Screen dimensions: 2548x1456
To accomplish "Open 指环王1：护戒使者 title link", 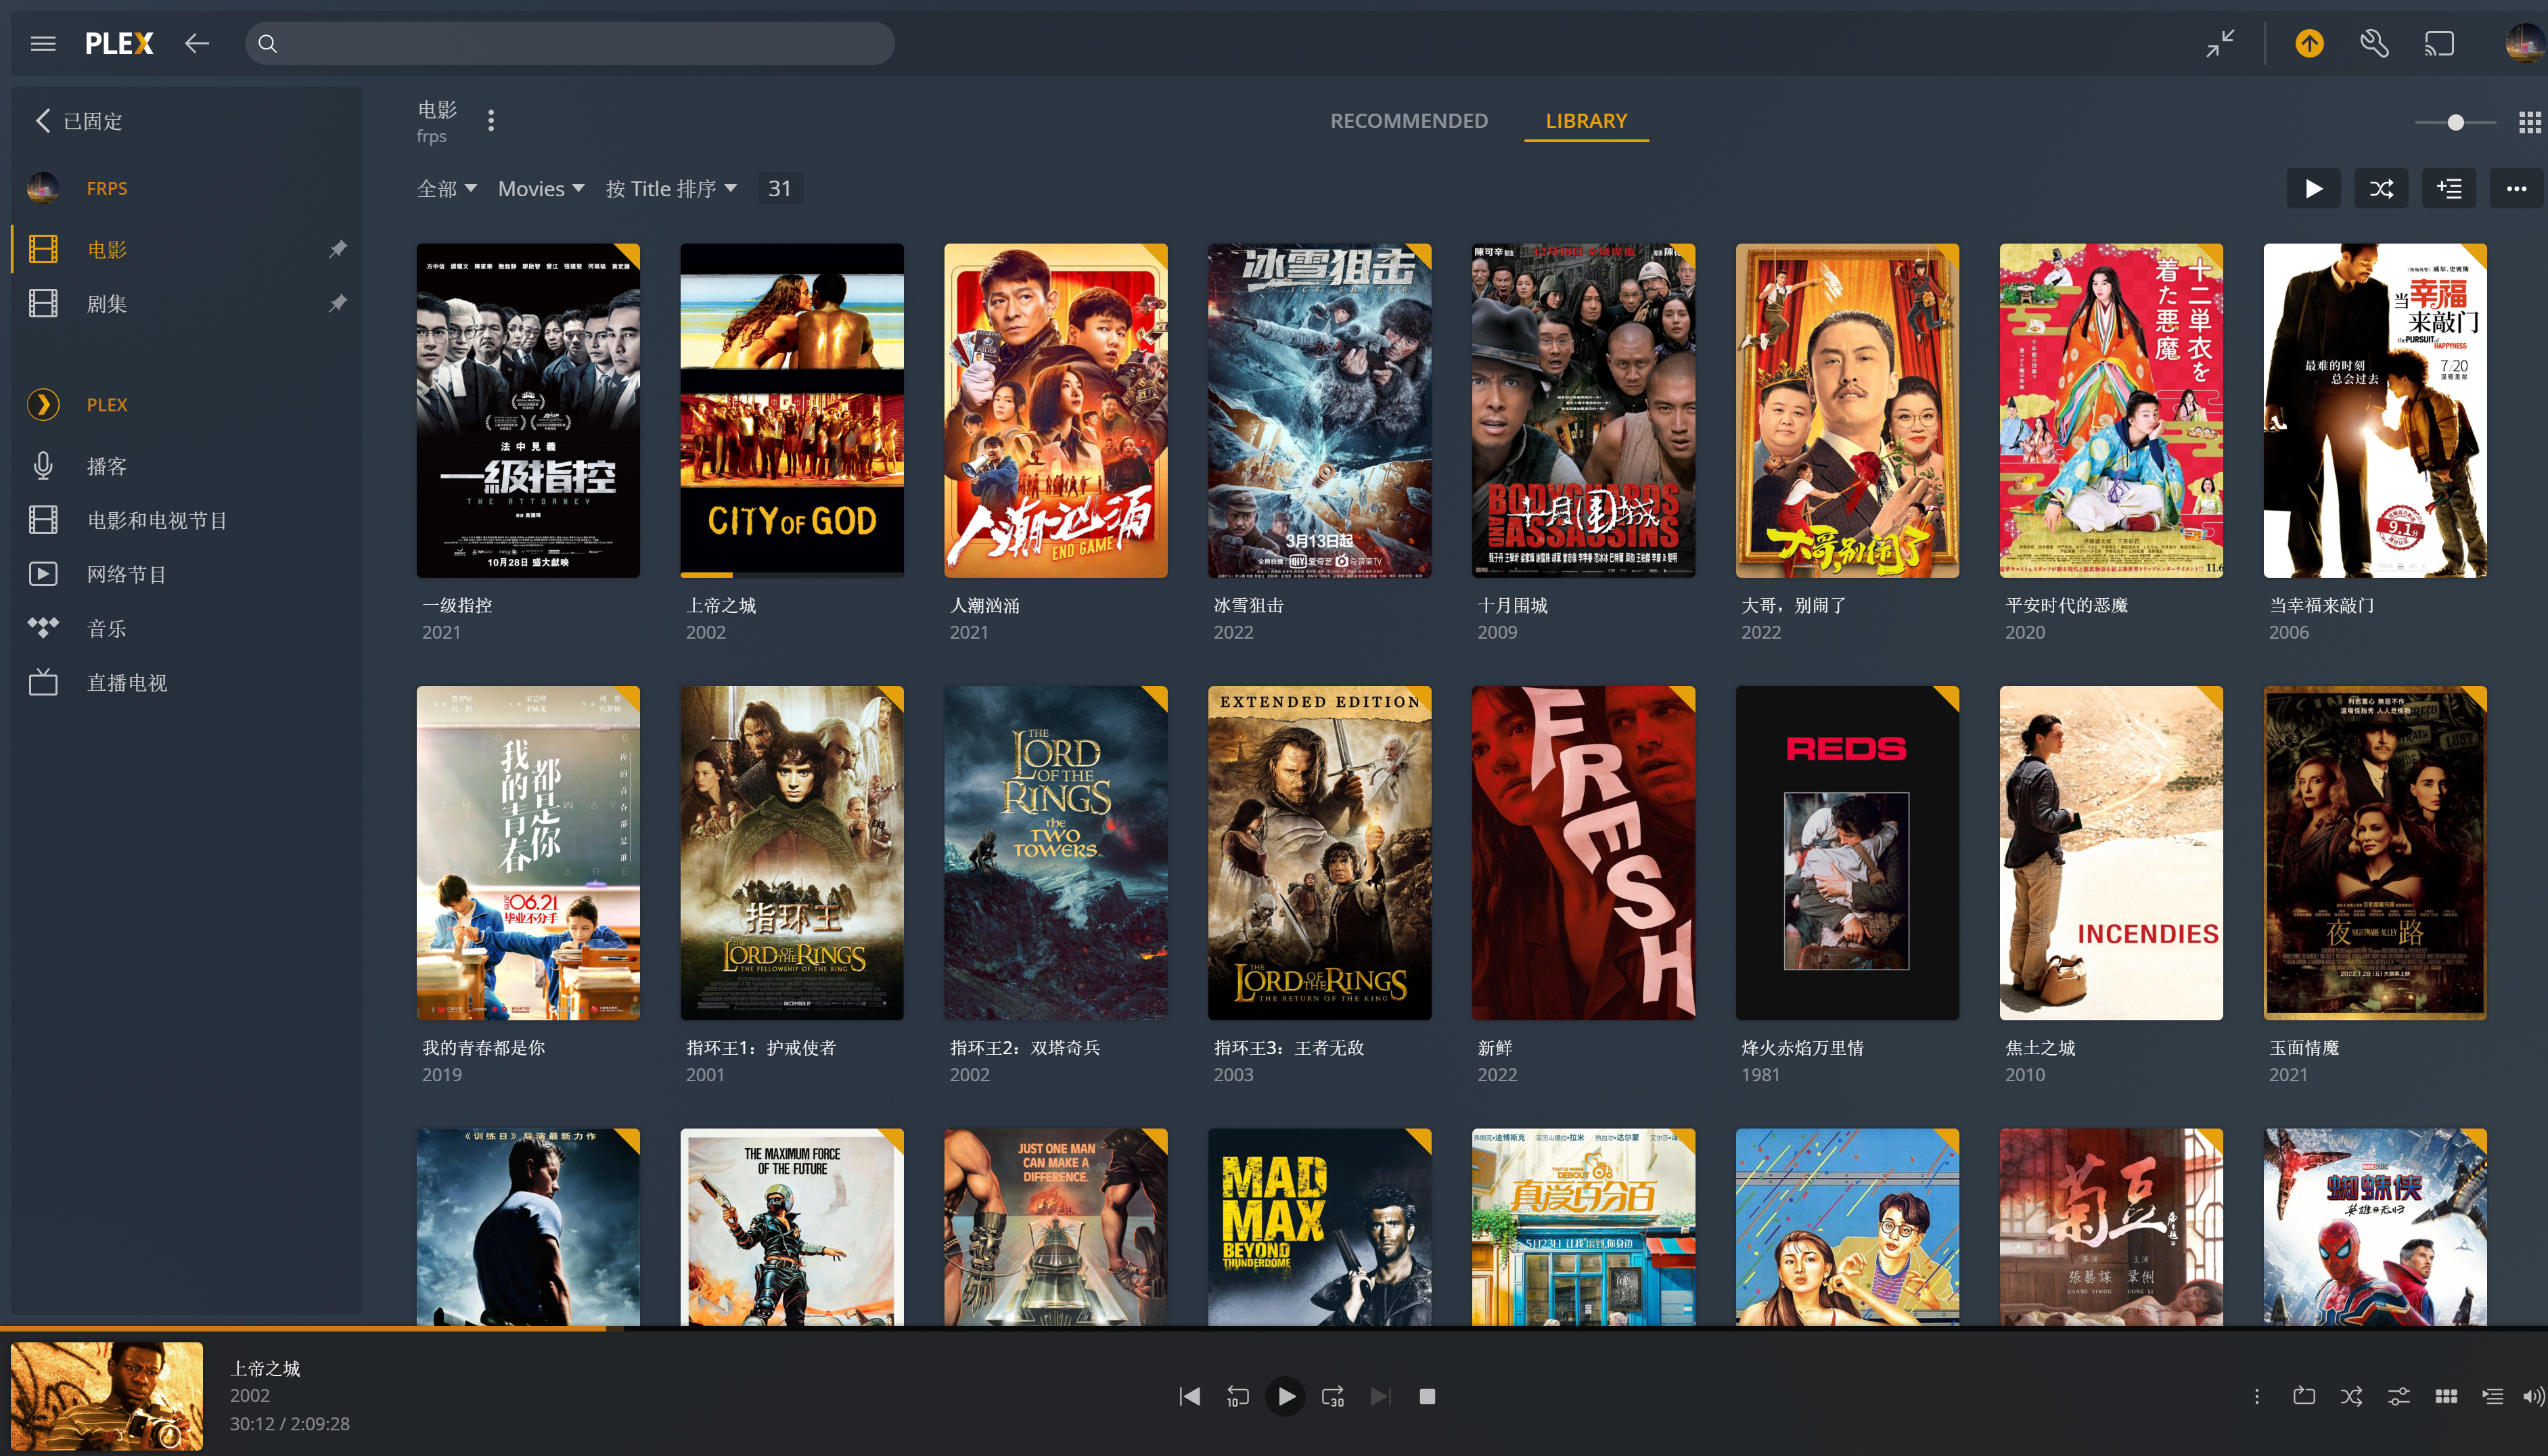I will 760,1047.
